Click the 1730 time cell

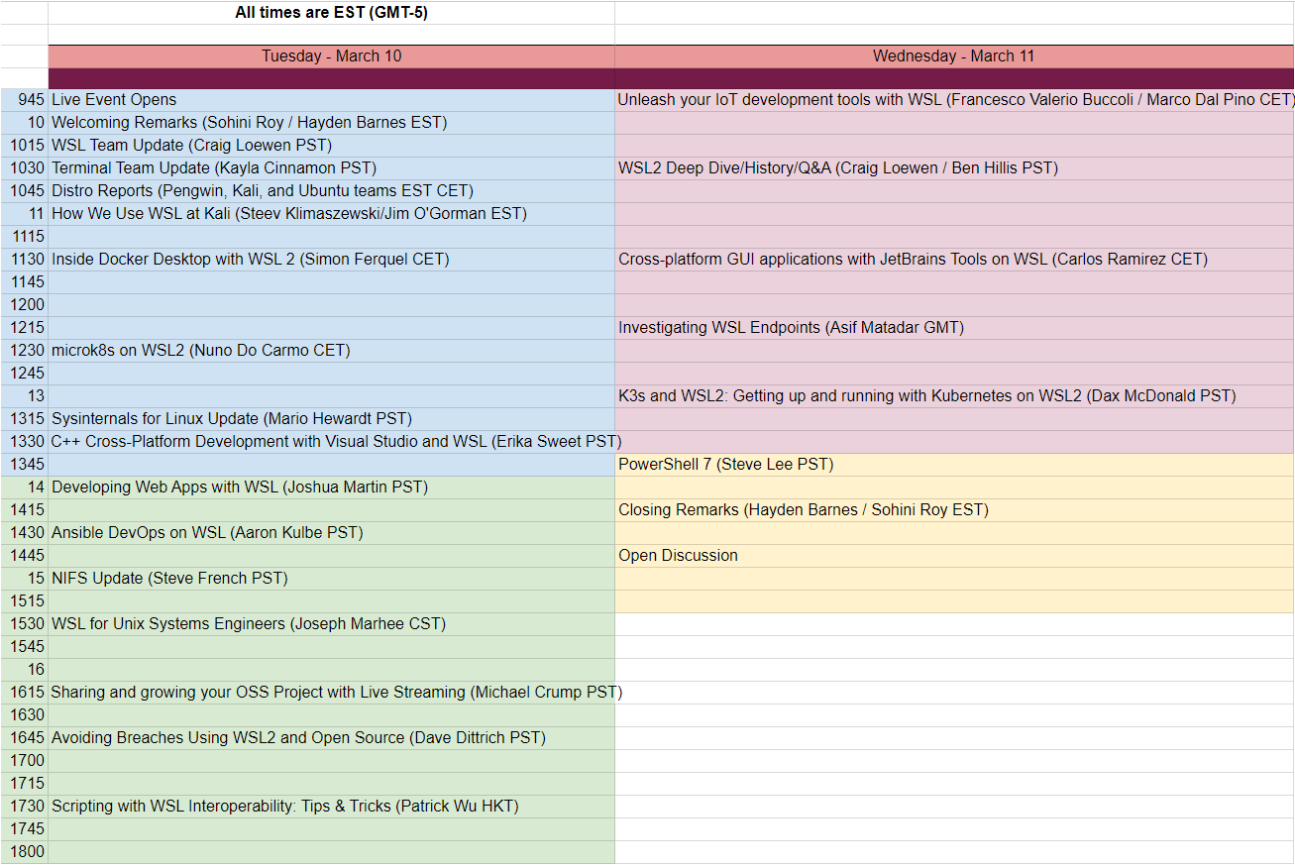point(24,806)
